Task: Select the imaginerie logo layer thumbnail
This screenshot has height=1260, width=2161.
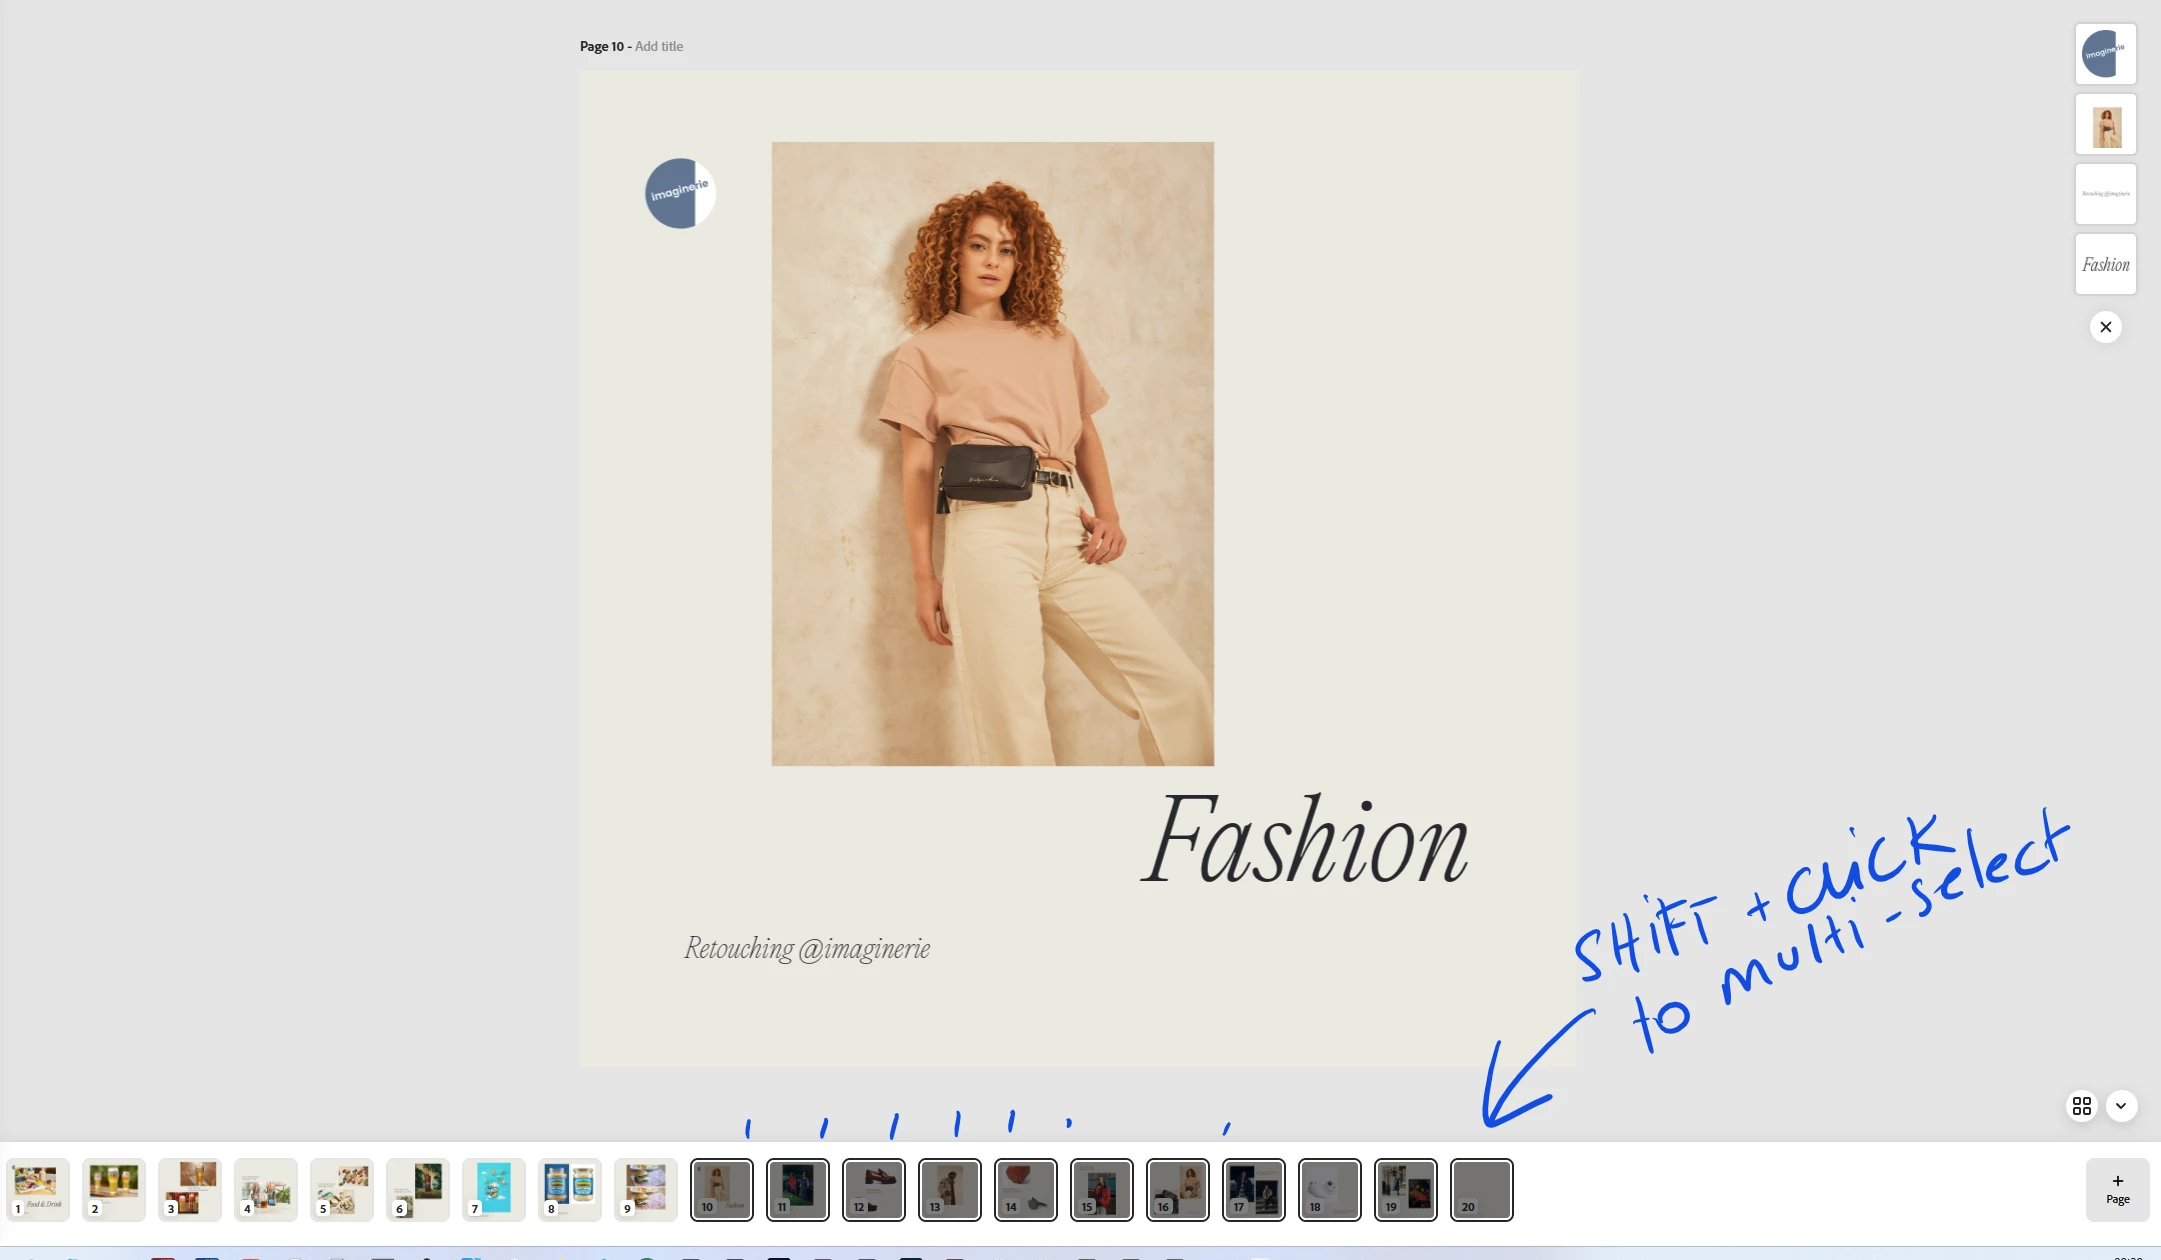Action: tap(2105, 54)
